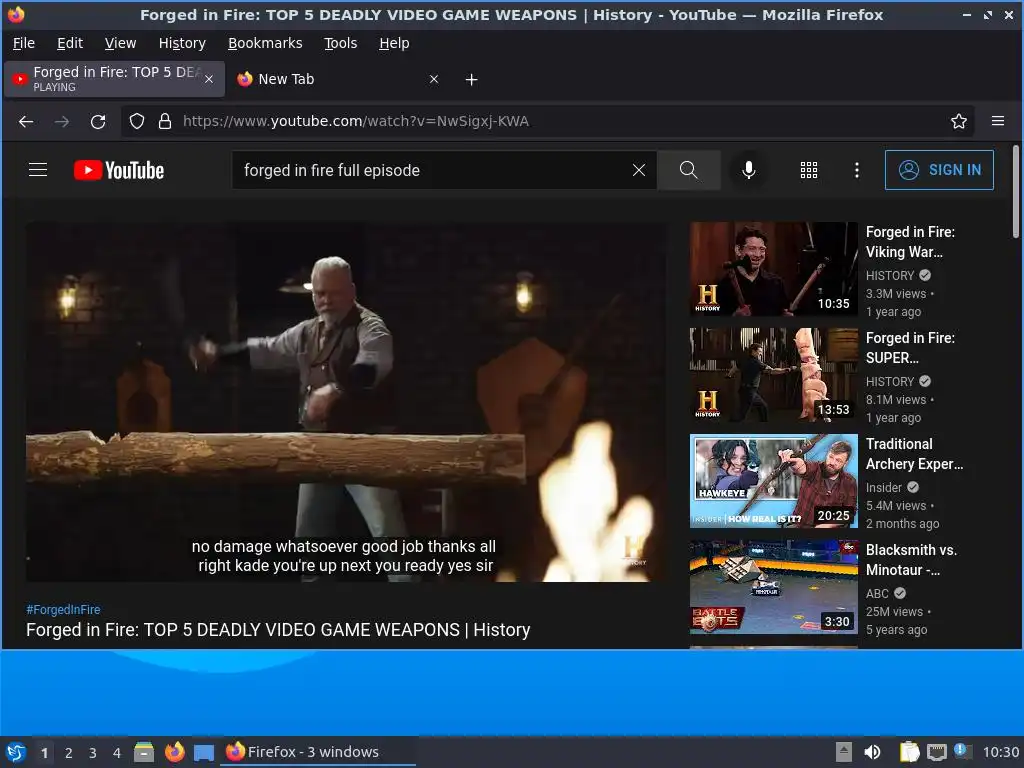This screenshot has height=768, width=1024.
Task: Click the YouTube search magnifier button
Action: pyautogui.click(x=688, y=170)
